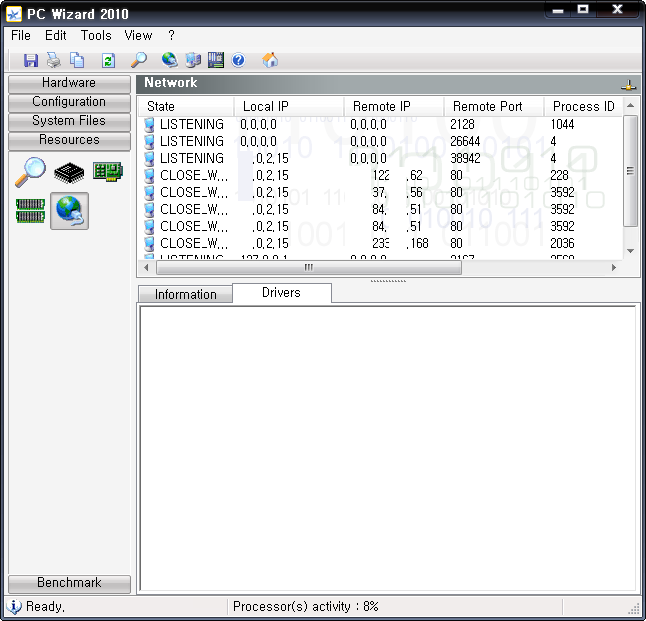646x621 pixels.
Task: Maximize the PC Wizard 2010 window
Action: point(583,9)
